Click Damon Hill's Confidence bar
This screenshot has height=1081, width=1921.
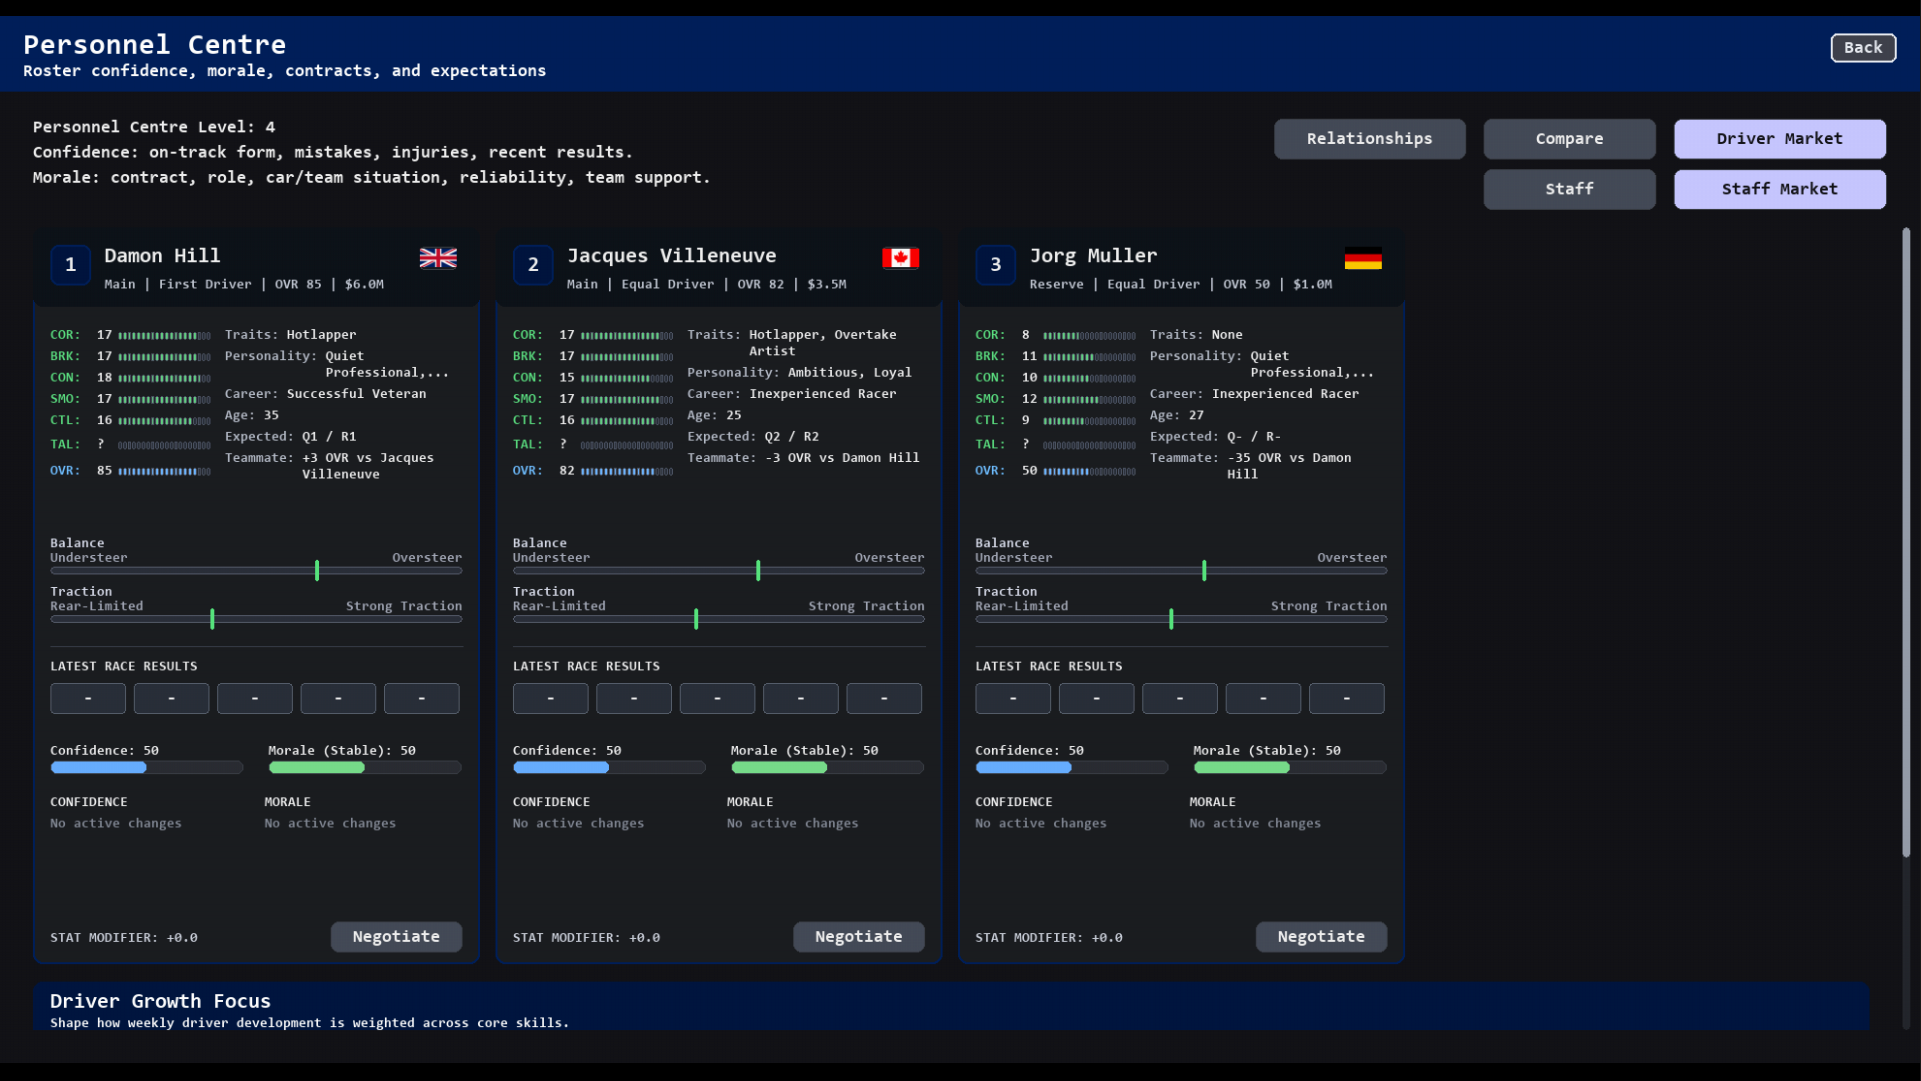(x=147, y=768)
